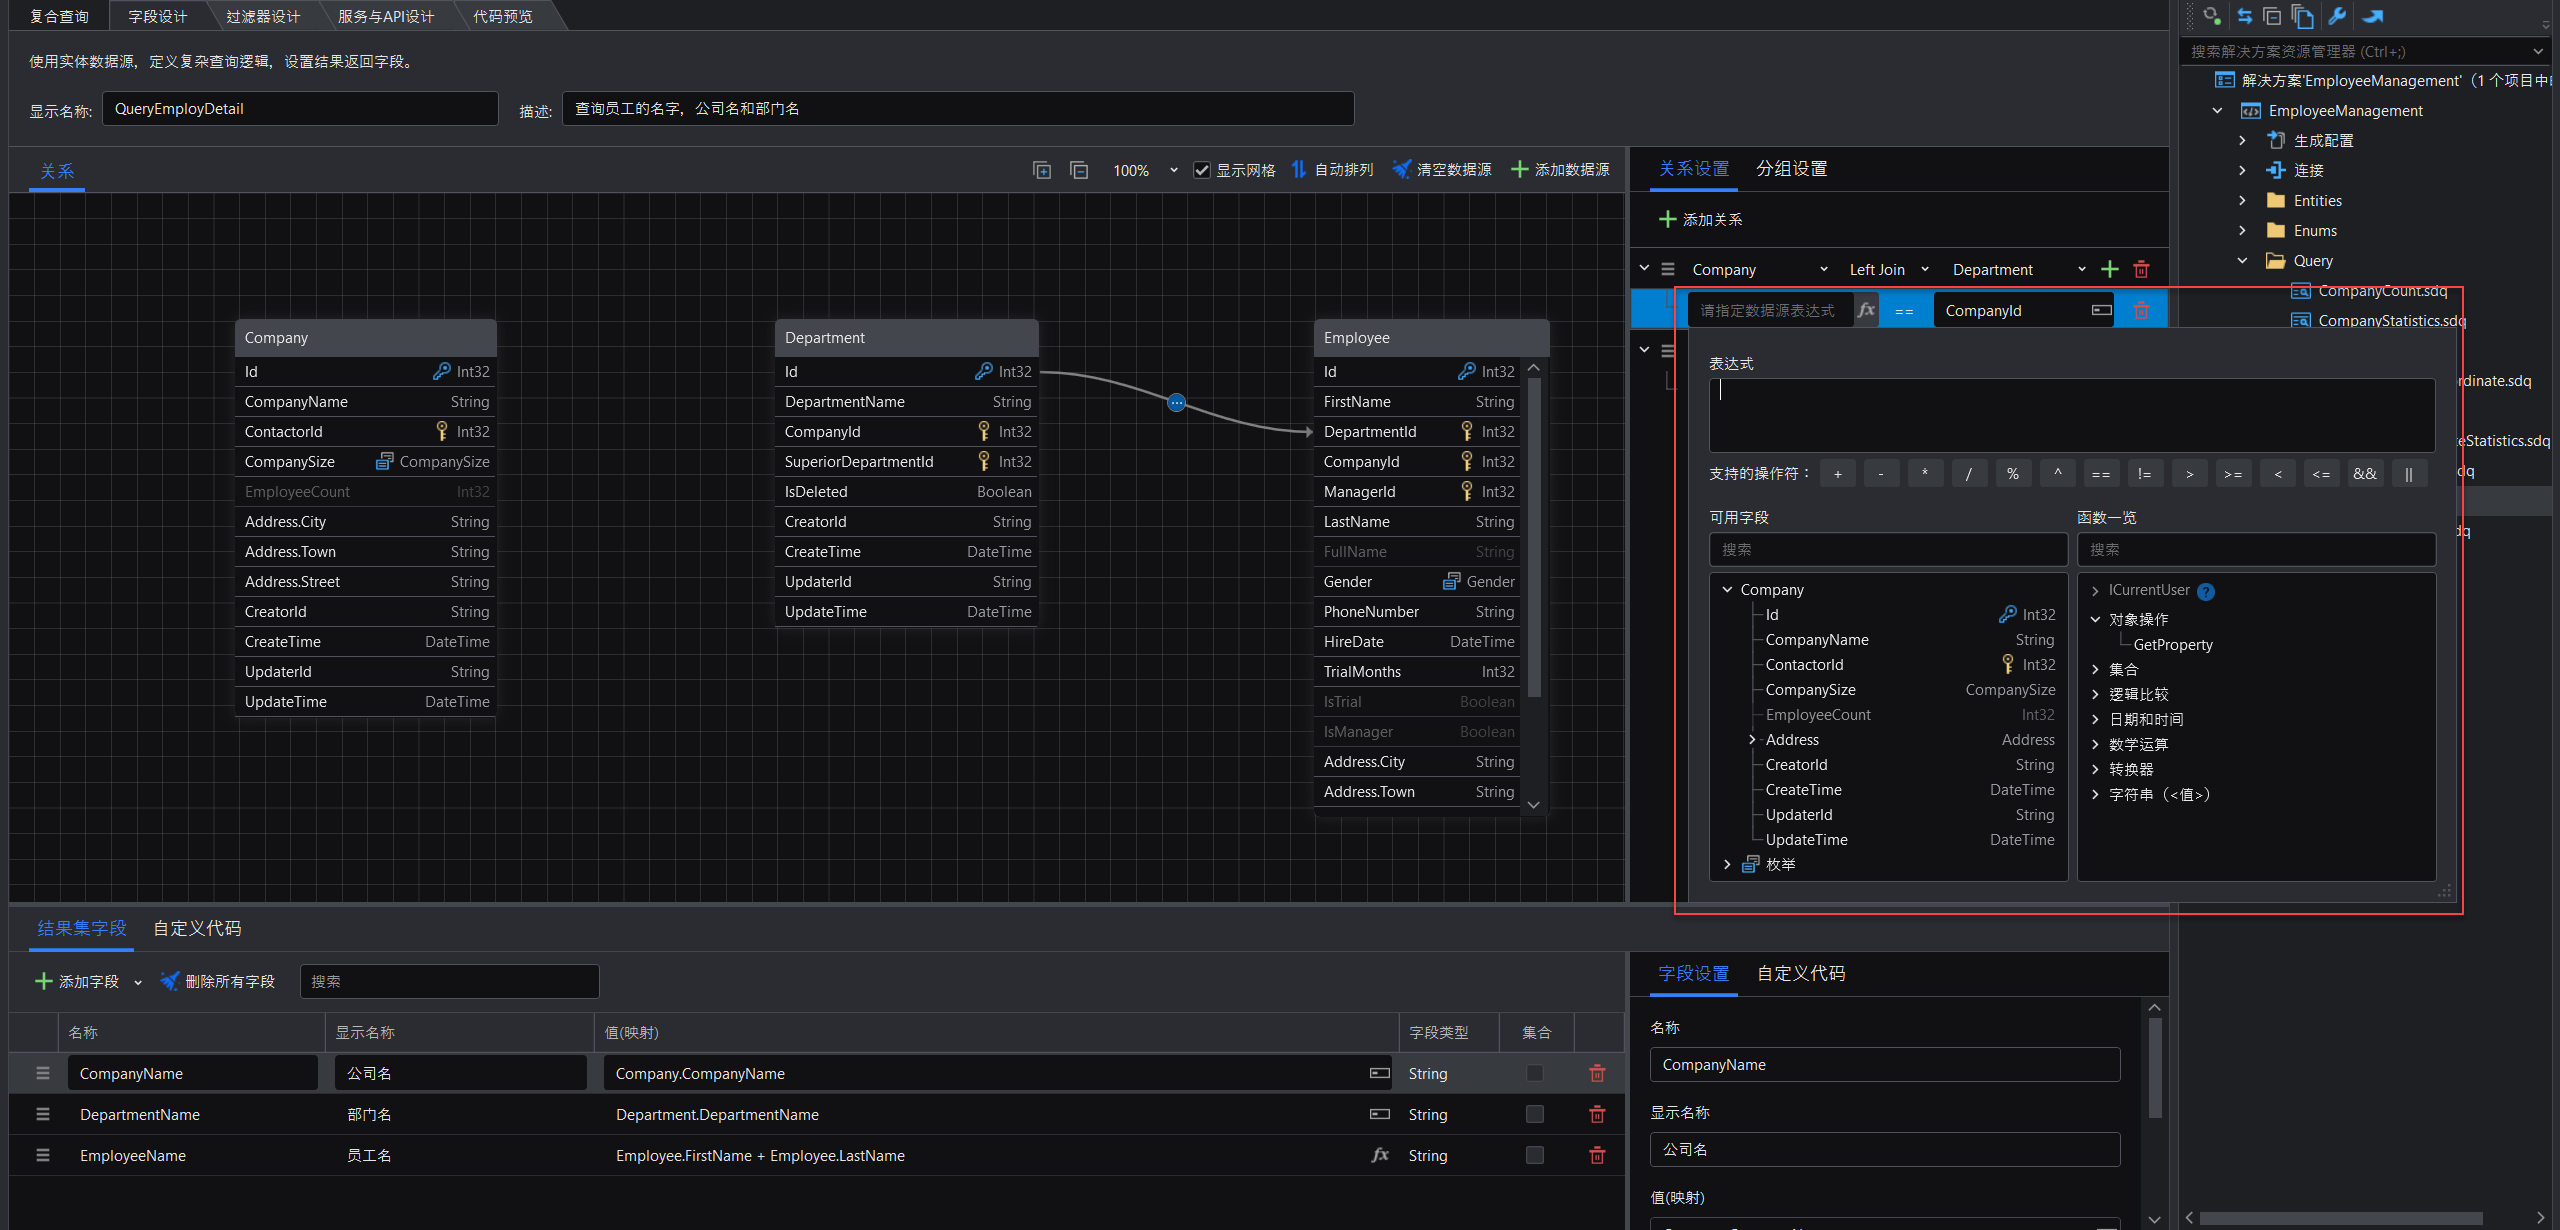Delete the CompanyName result field row
2560x1230 pixels.
1597,1073
